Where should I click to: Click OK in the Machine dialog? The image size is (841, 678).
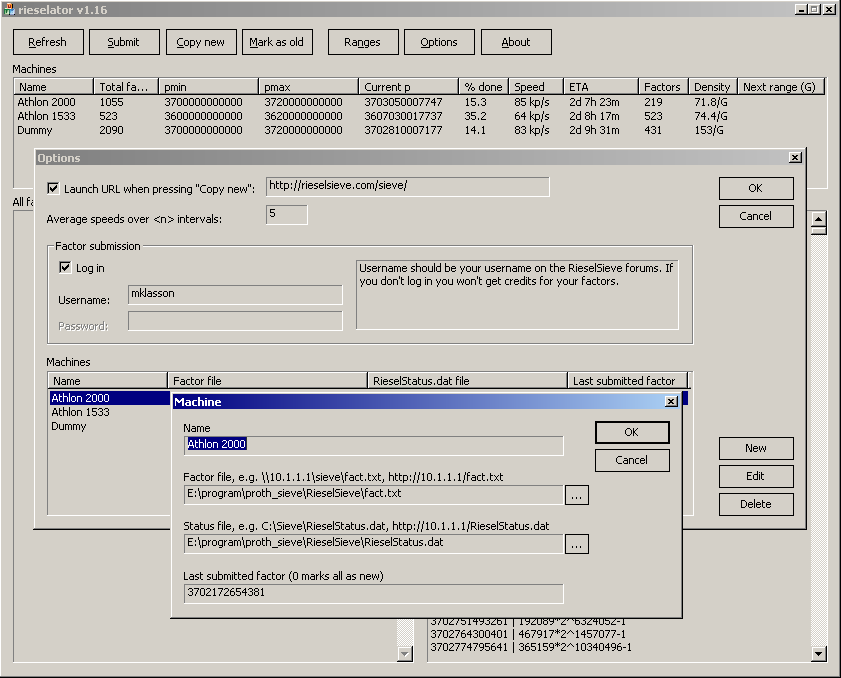pyautogui.click(x=632, y=432)
